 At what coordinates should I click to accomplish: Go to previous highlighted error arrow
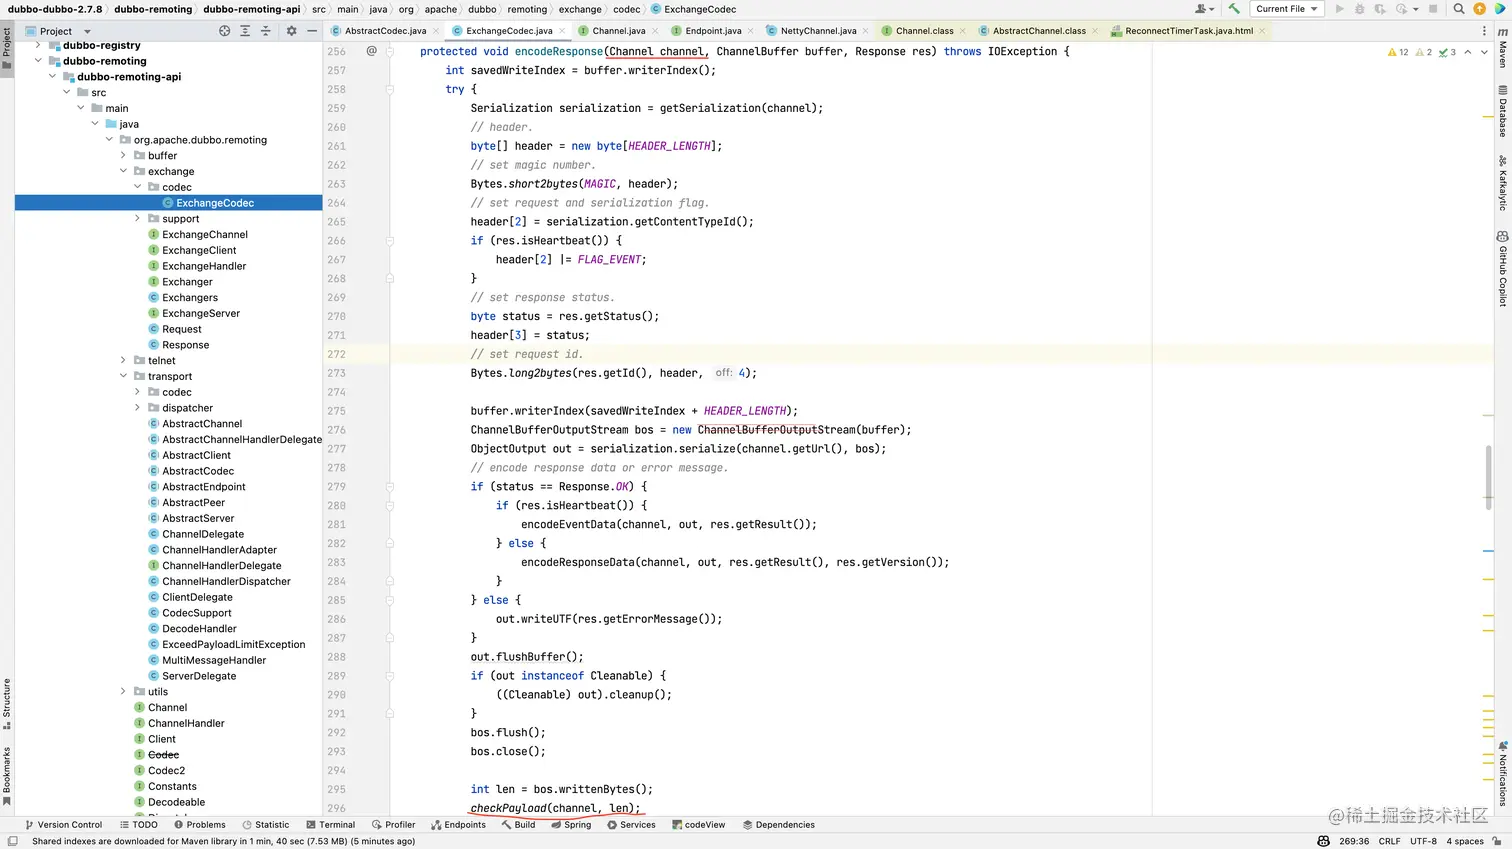pos(1467,52)
